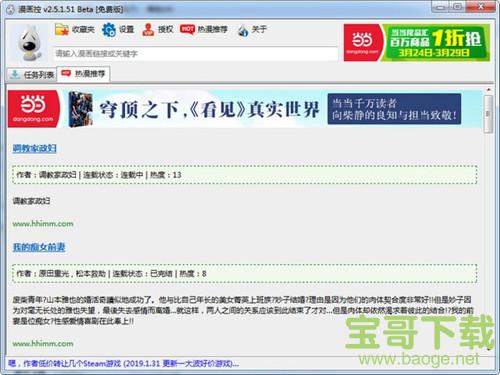The image size is (500, 375).
Task: Close the 漫画控 window
Action: click(481, 7)
